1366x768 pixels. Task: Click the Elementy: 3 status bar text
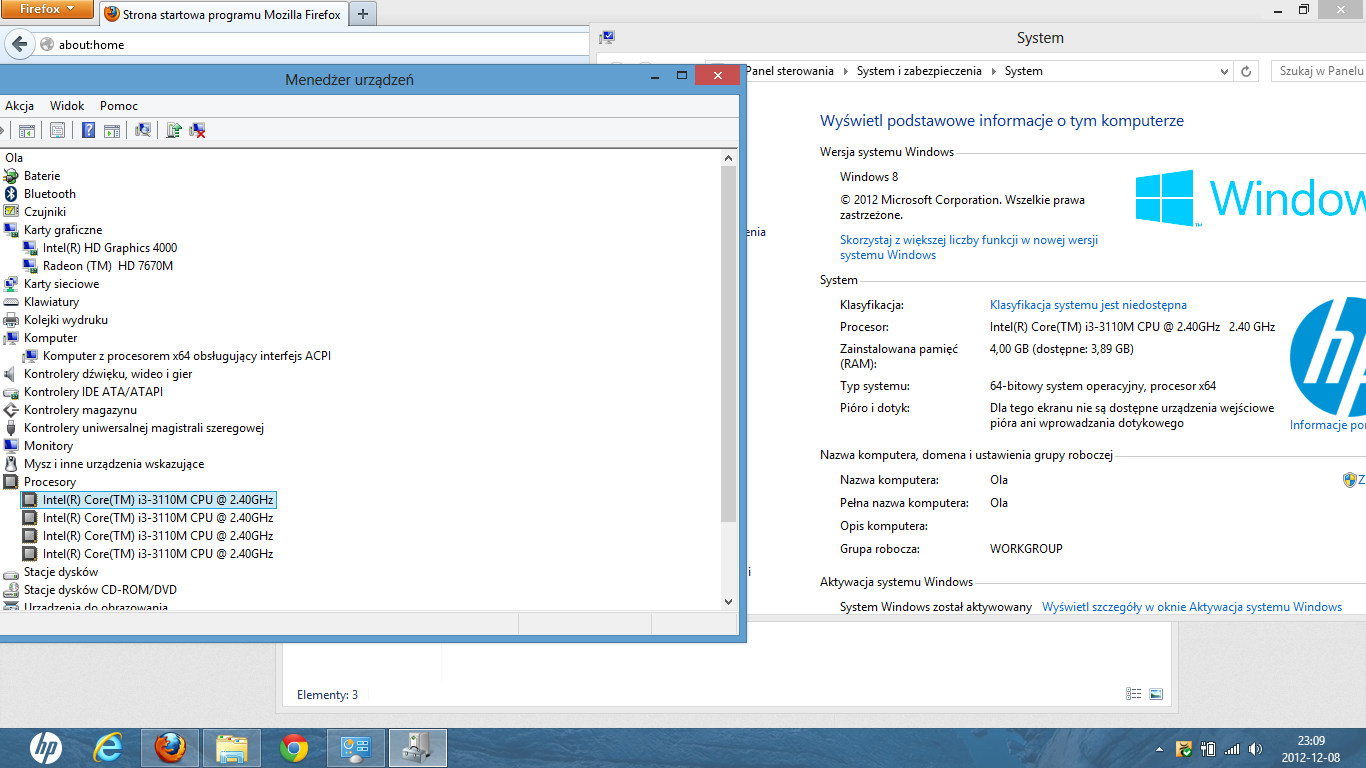click(327, 695)
